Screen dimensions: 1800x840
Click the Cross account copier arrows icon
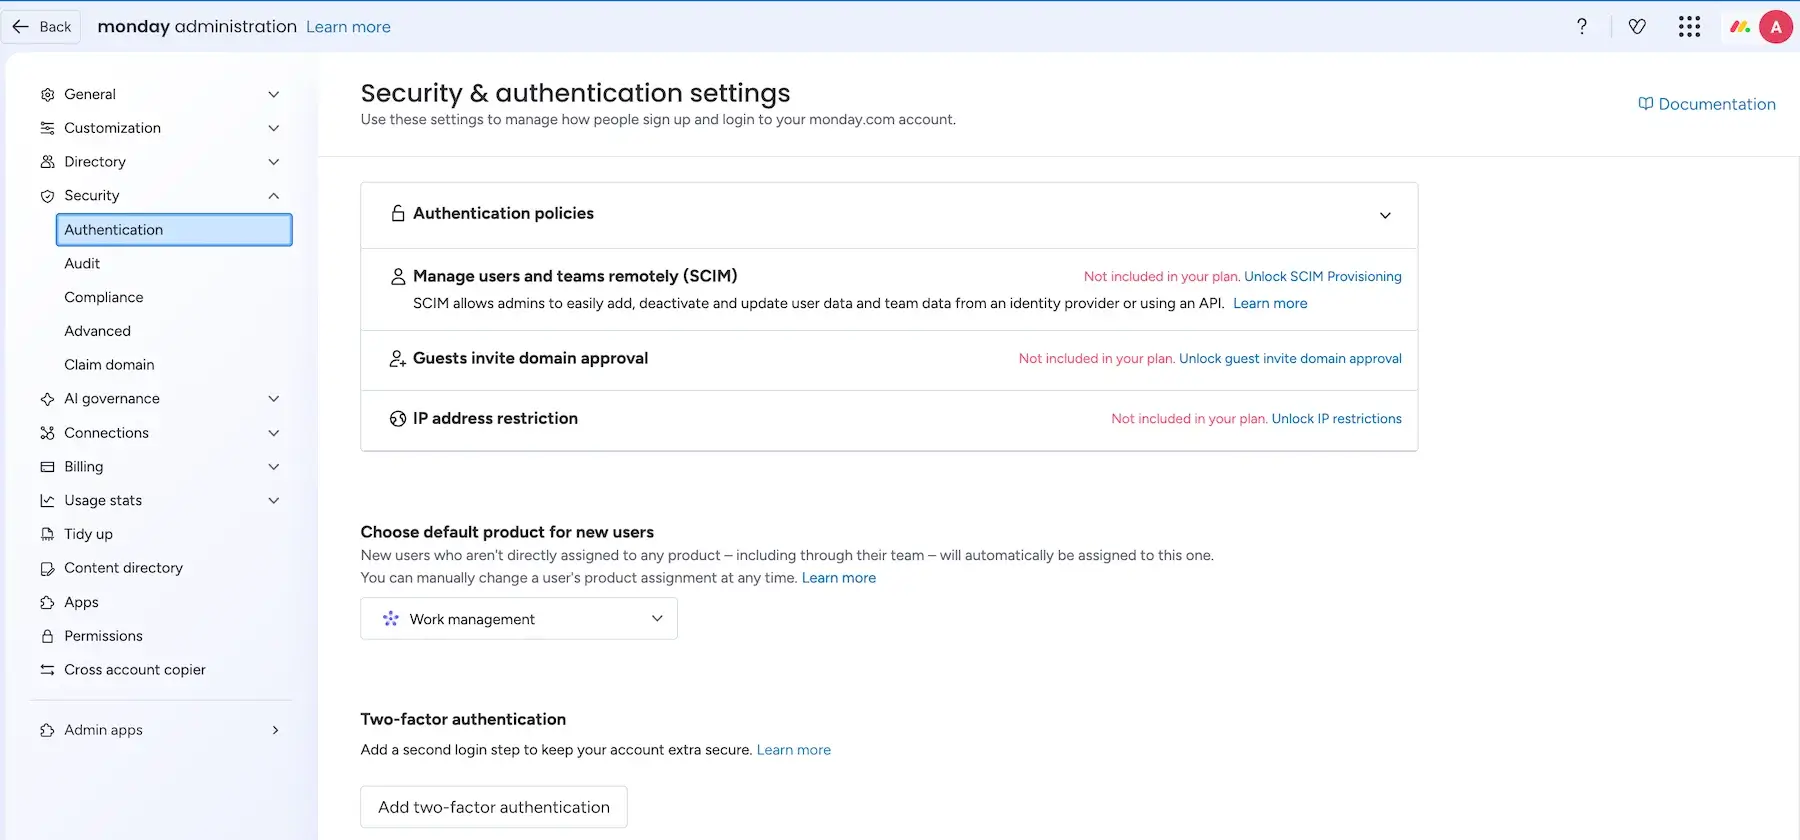coord(47,670)
